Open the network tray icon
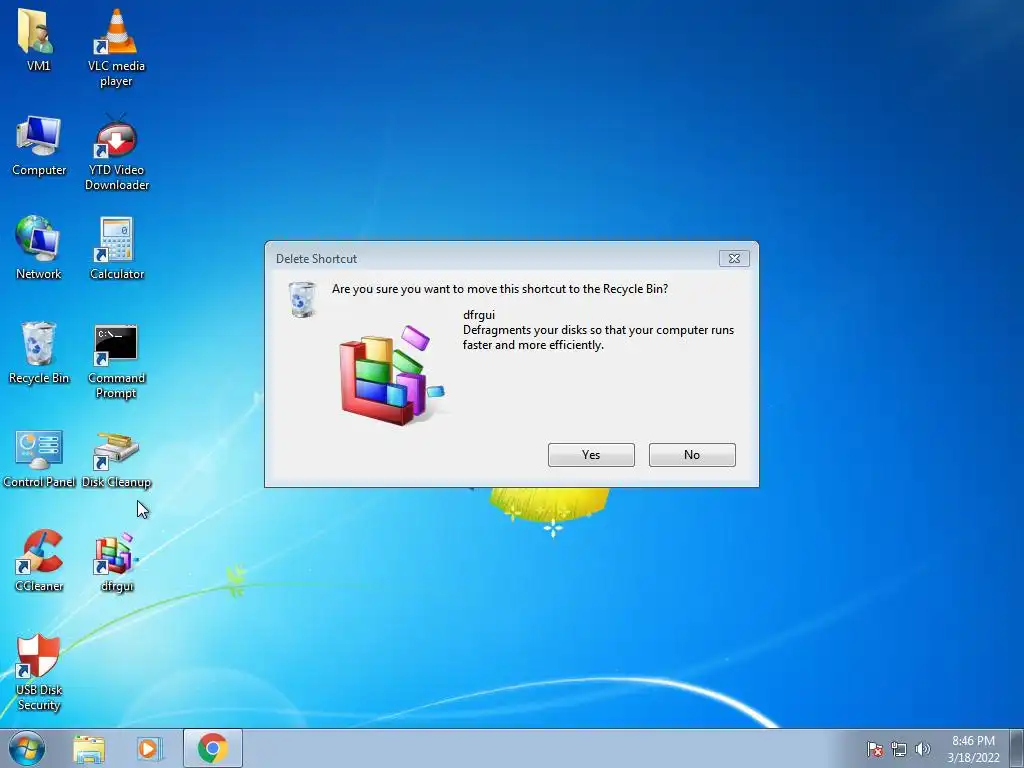 tap(899, 749)
